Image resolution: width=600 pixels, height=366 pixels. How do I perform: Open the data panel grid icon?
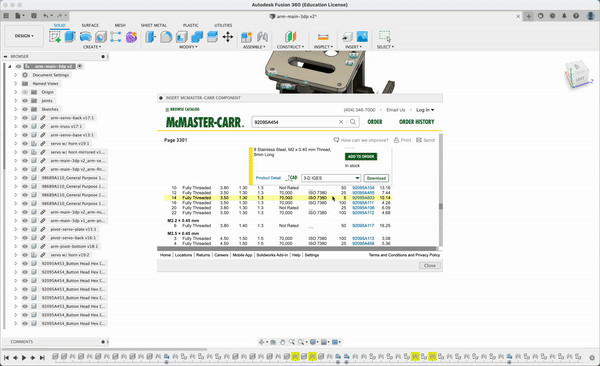[x=6, y=16]
